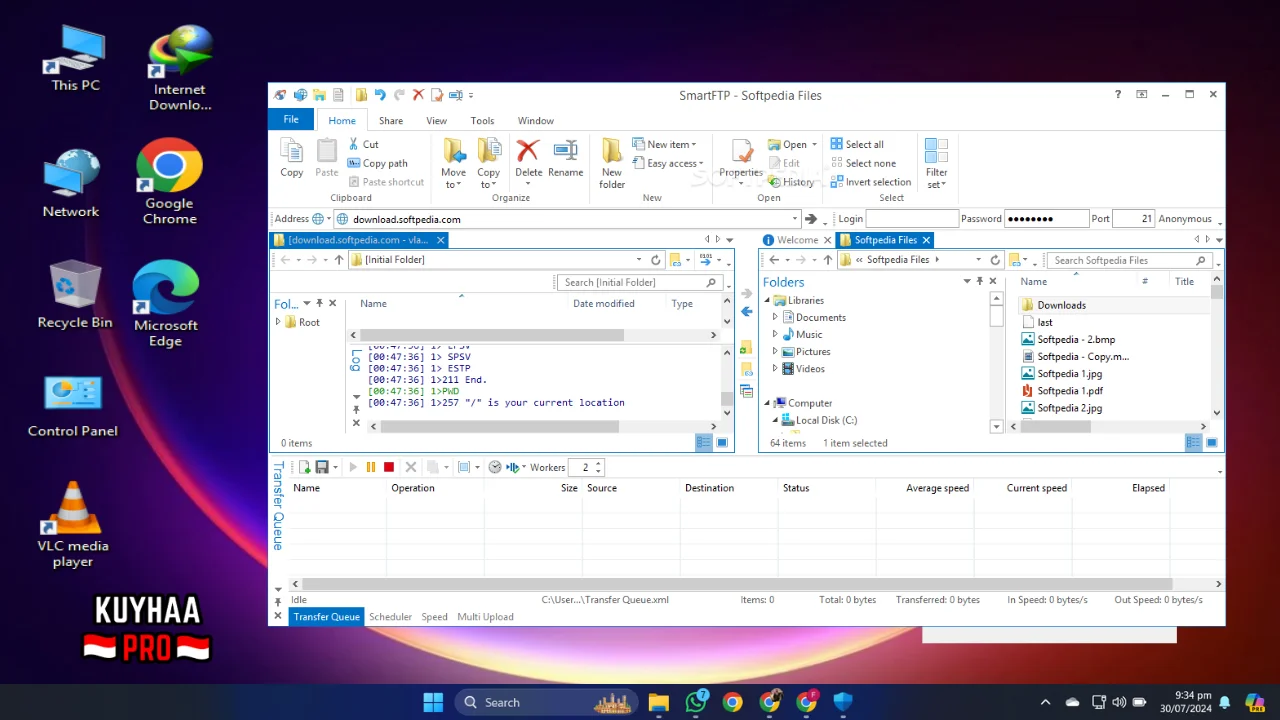This screenshot has height=720, width=1280.
Task: Click the go arrow next to address bar
Action: (811, 219)
